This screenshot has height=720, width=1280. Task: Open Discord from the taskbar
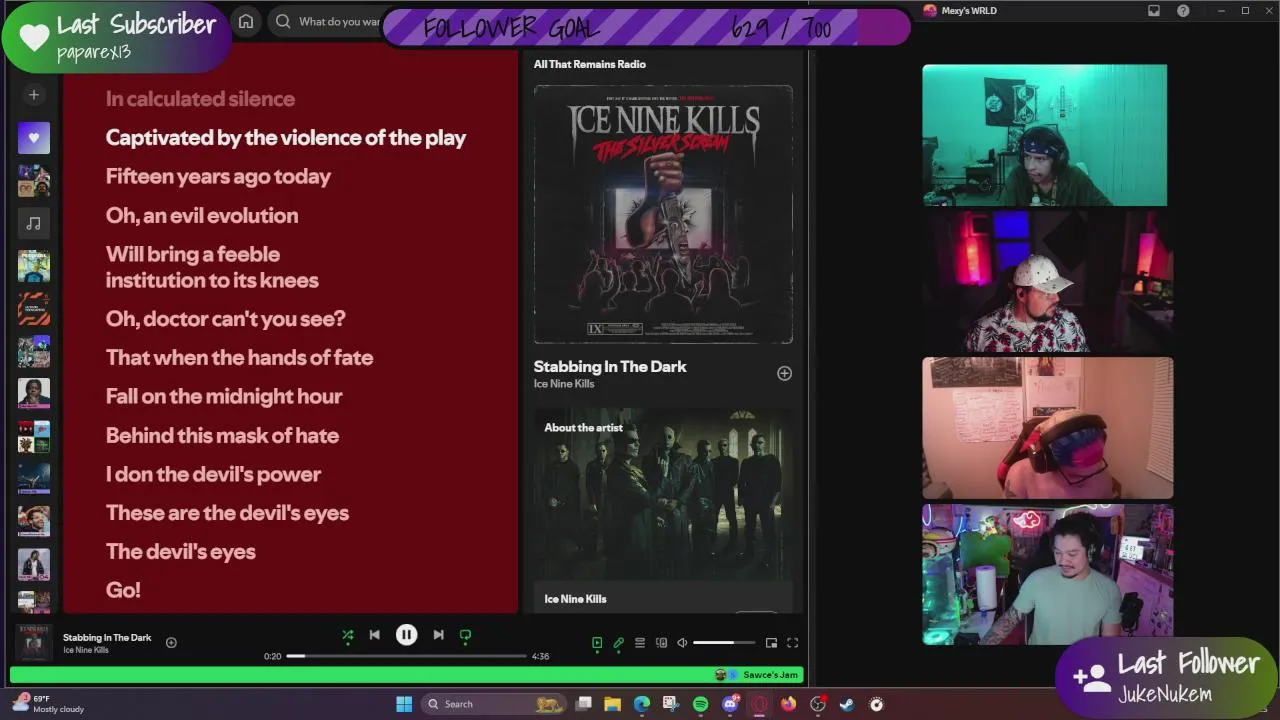[730, 704]
